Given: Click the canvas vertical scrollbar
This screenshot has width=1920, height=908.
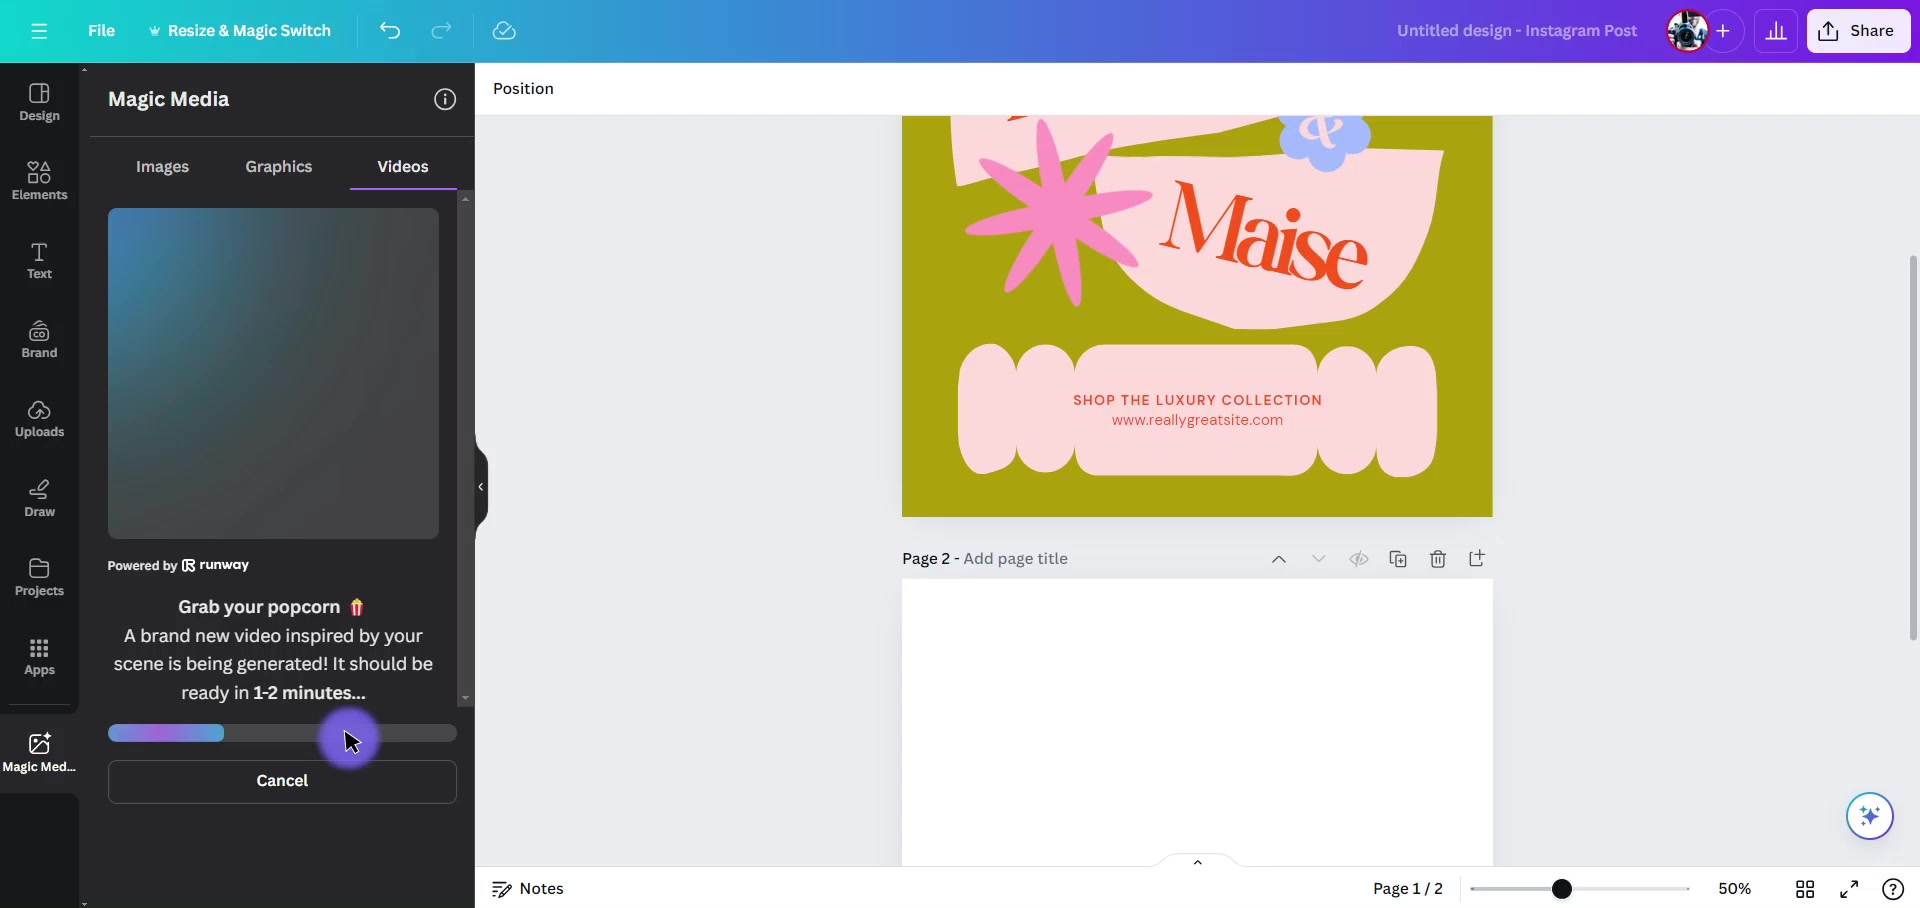Looking at the screenshot, I should pos(1913,448).
